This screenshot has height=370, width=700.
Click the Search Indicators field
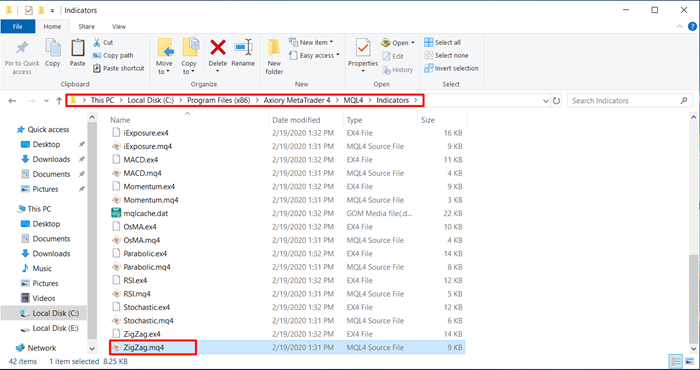pyautogui.click(x=629, y=101)
